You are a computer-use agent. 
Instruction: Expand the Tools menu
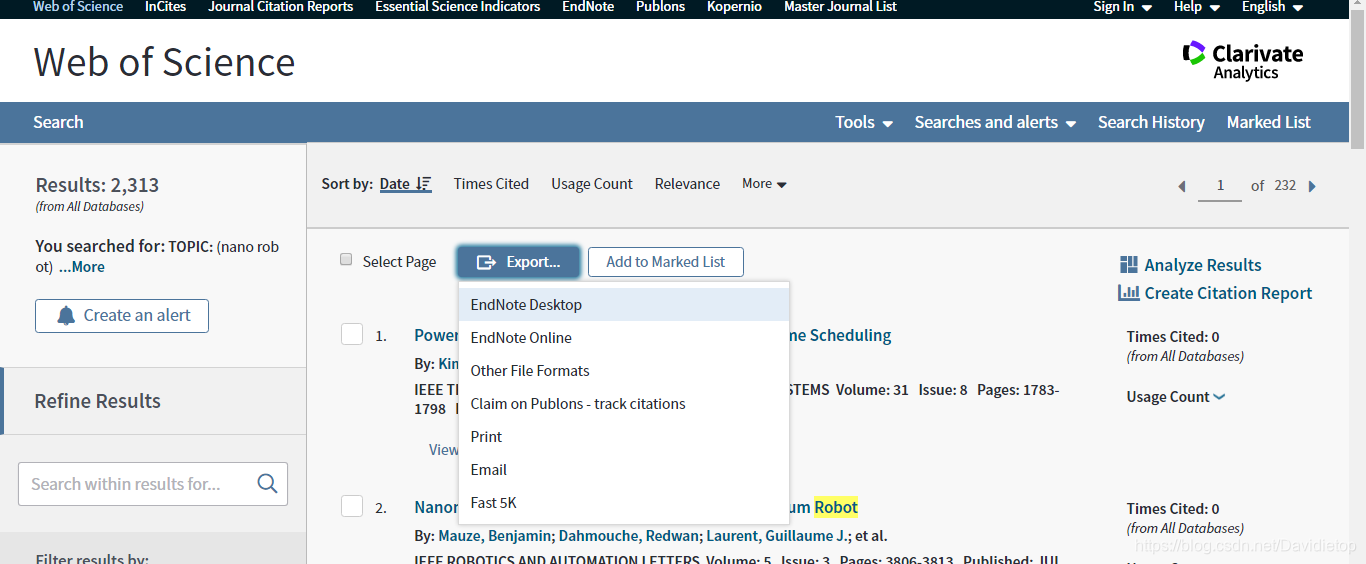point(864,122)
